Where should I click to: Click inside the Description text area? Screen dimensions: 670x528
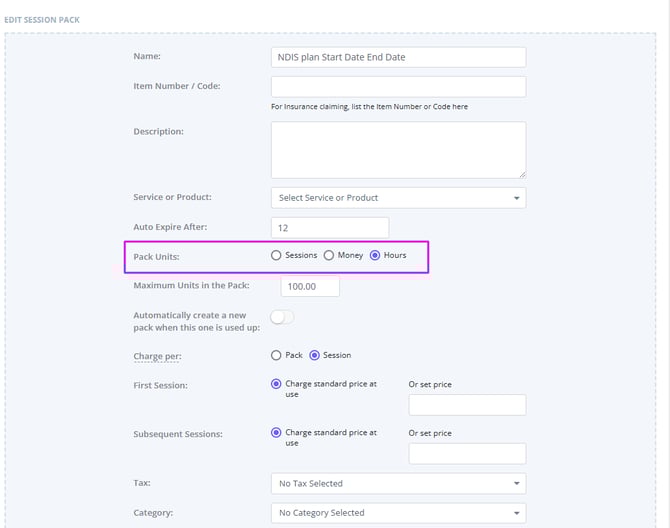click(x=398, y=149)
